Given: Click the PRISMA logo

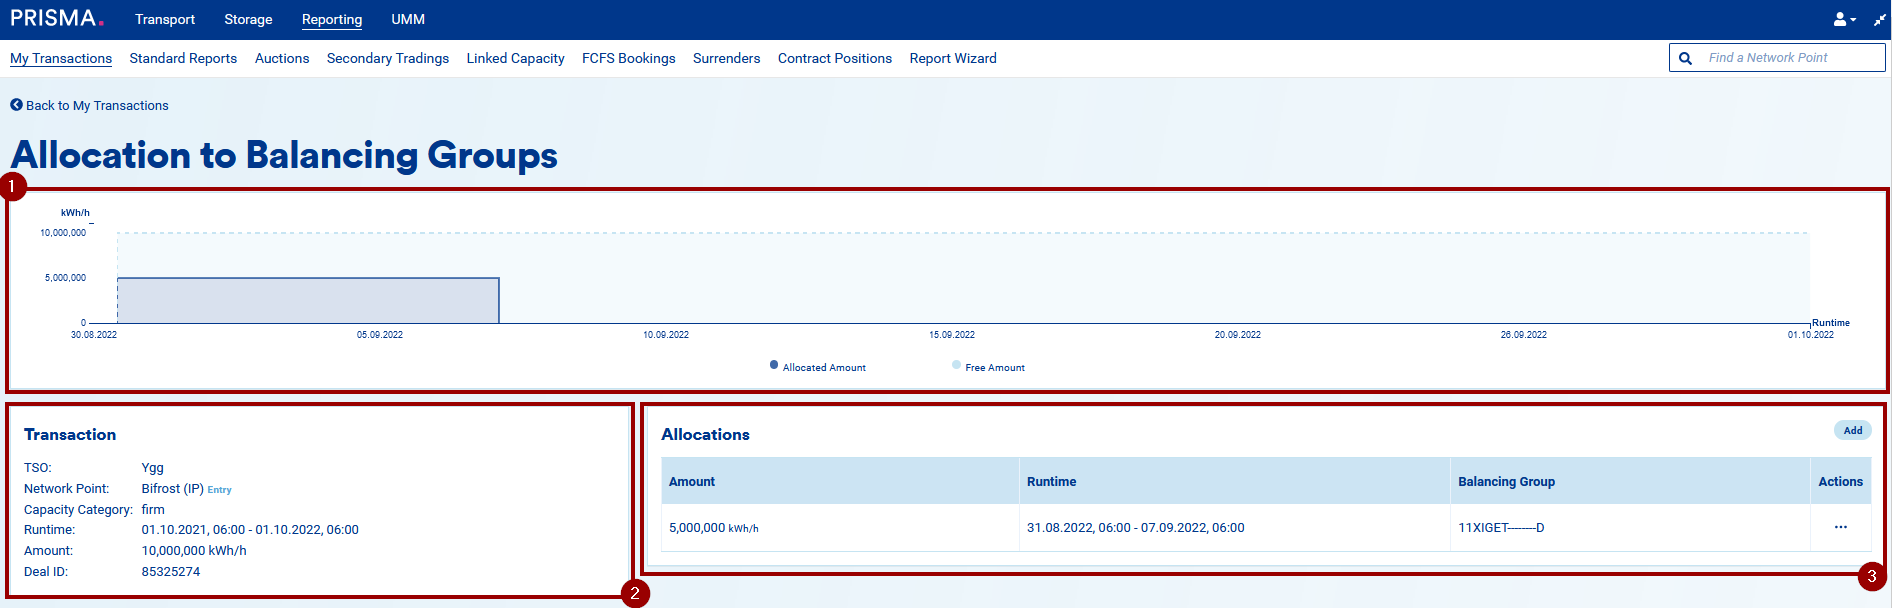Looking at the screenshot, I should [x=56, y=19].
